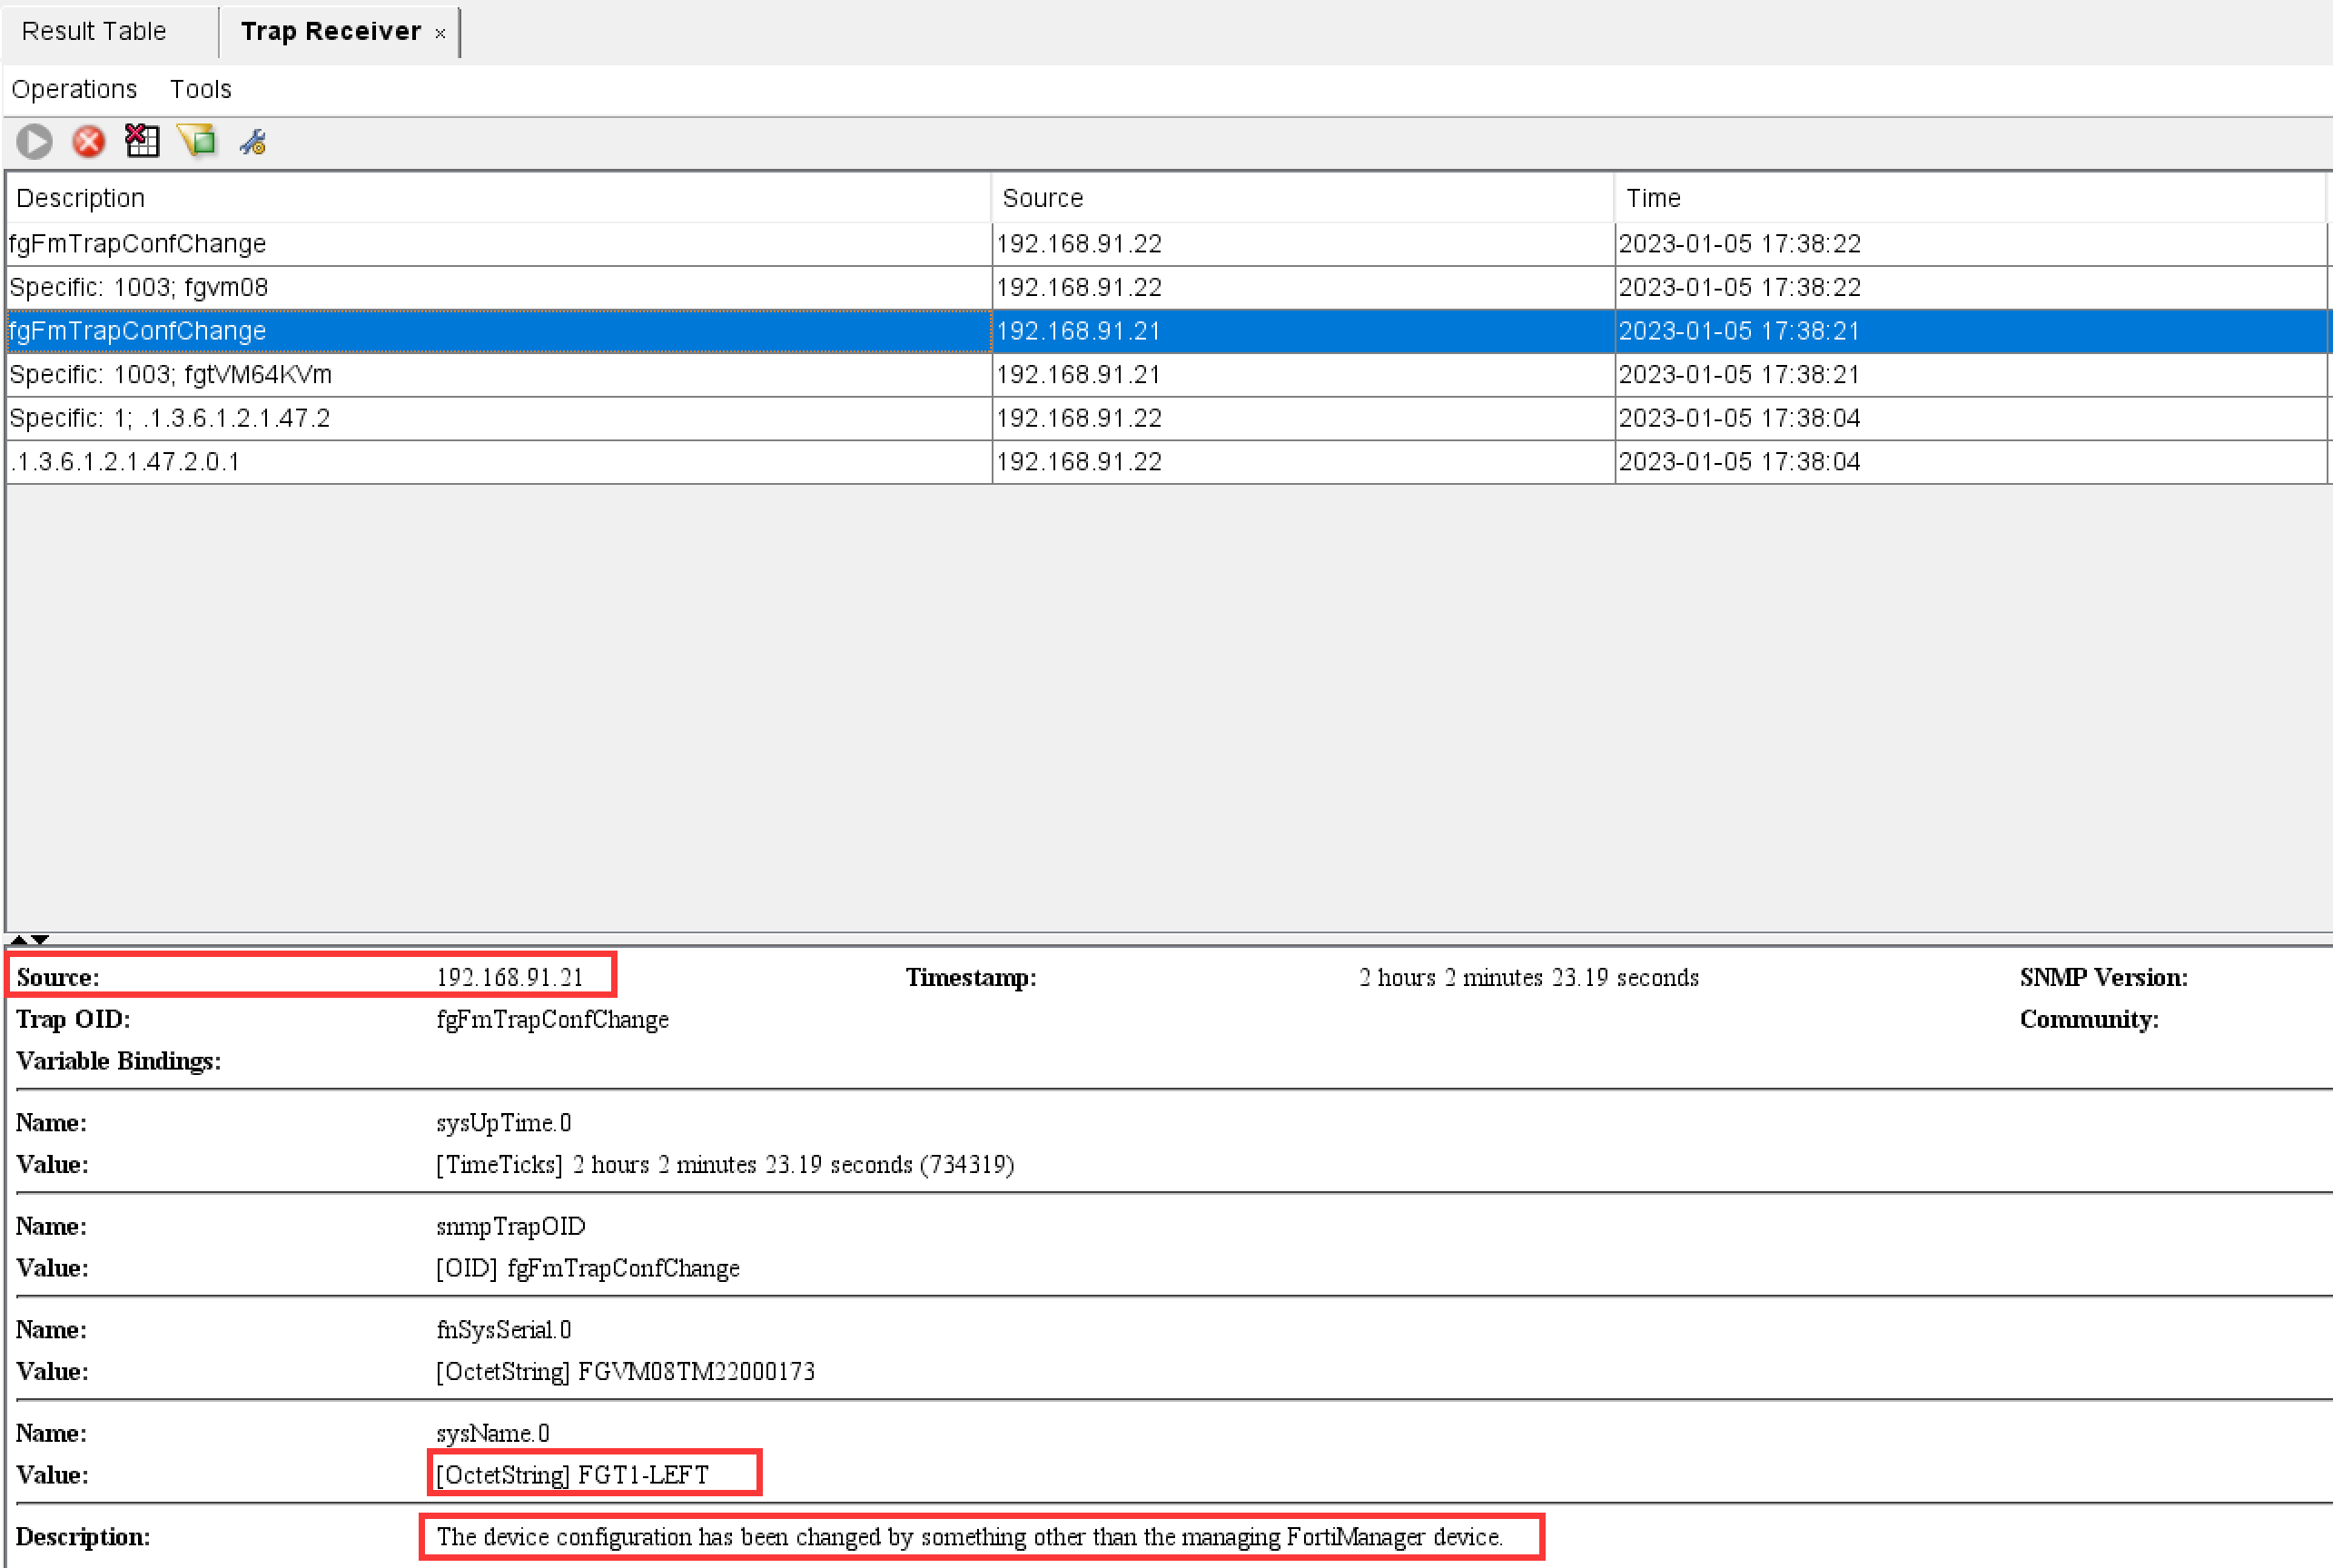Click the red Stop receiver icon
The width and height of the screenshot is (2333, 1568).
click(88, 141)
